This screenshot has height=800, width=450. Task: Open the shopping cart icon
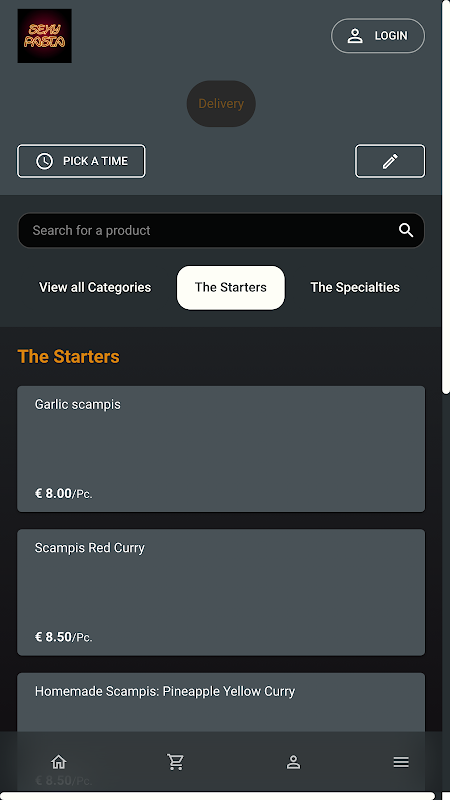(176, 762)
